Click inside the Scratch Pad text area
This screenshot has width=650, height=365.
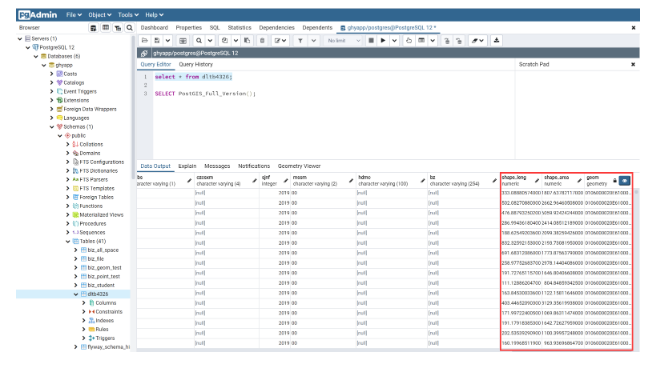[577, 114]
